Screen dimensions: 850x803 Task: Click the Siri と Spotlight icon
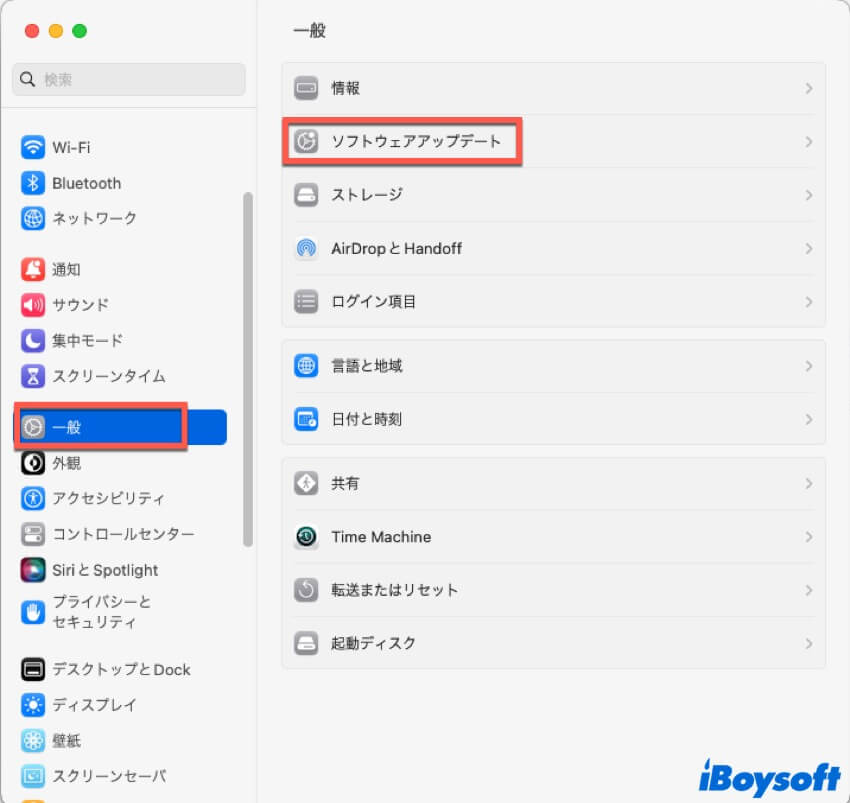34,570
